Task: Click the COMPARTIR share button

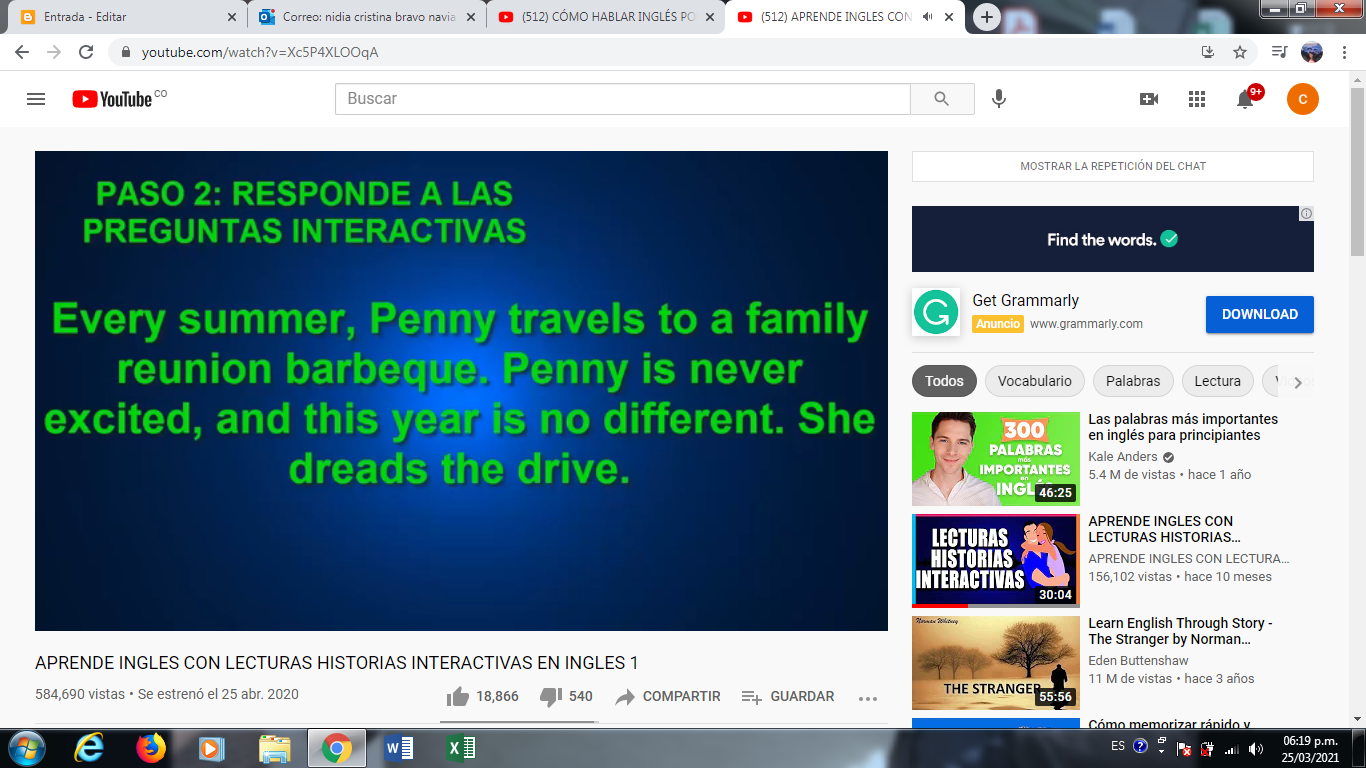Action: click(668, 697)
